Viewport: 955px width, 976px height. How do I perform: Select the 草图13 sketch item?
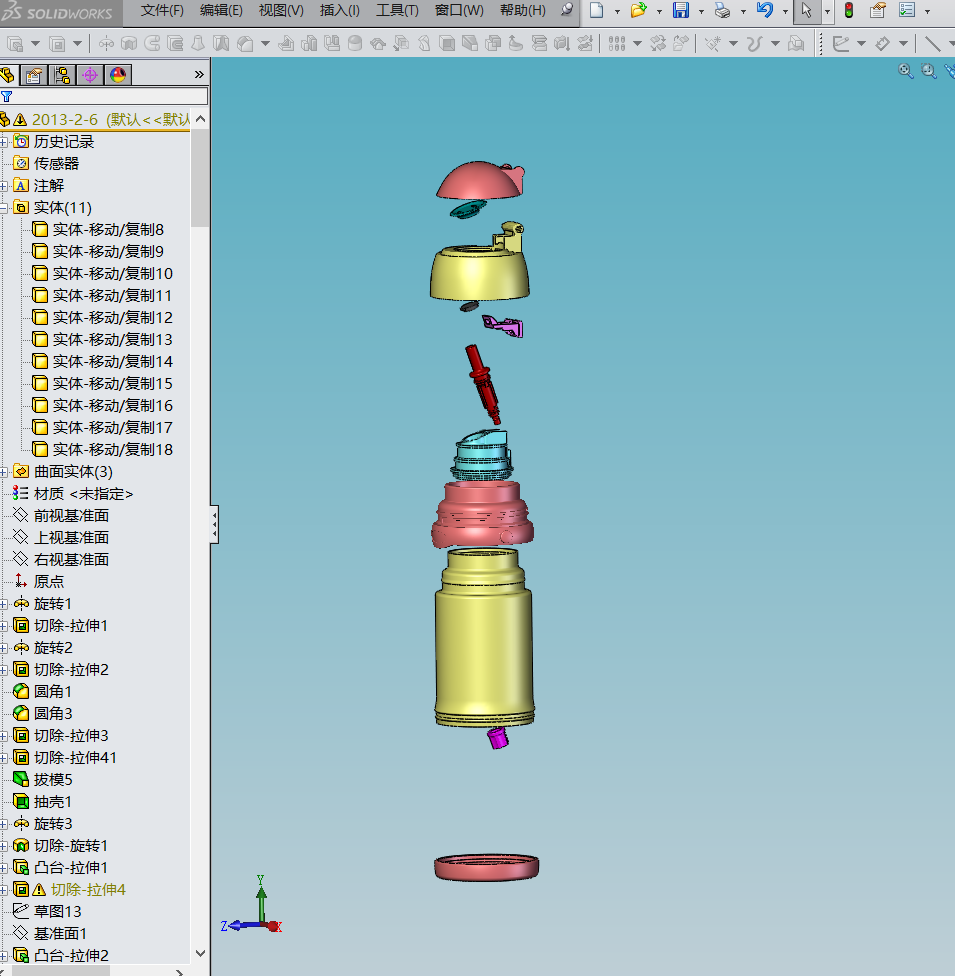point(57,911)
